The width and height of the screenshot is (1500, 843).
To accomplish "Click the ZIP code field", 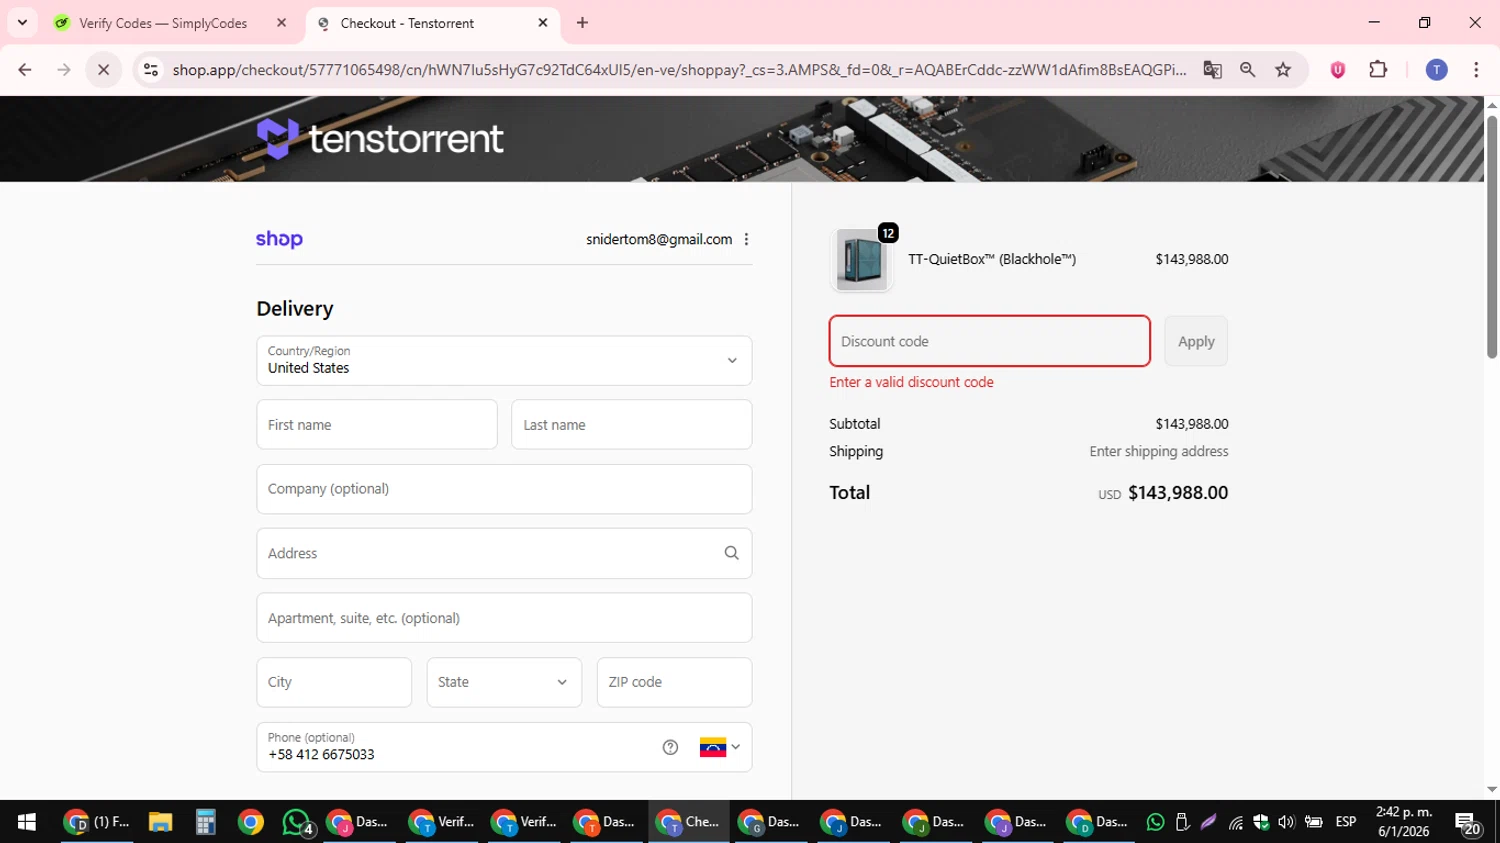I will (674, 682).
